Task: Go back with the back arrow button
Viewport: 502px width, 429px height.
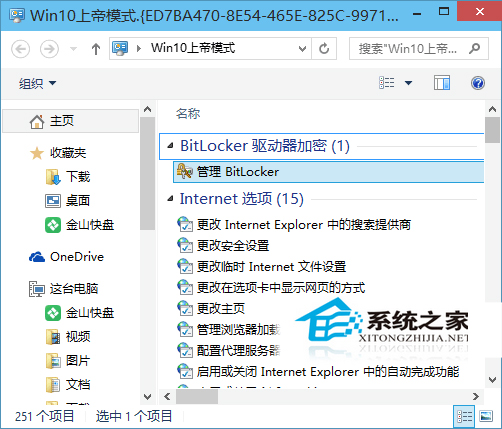Action: (21, 49)
